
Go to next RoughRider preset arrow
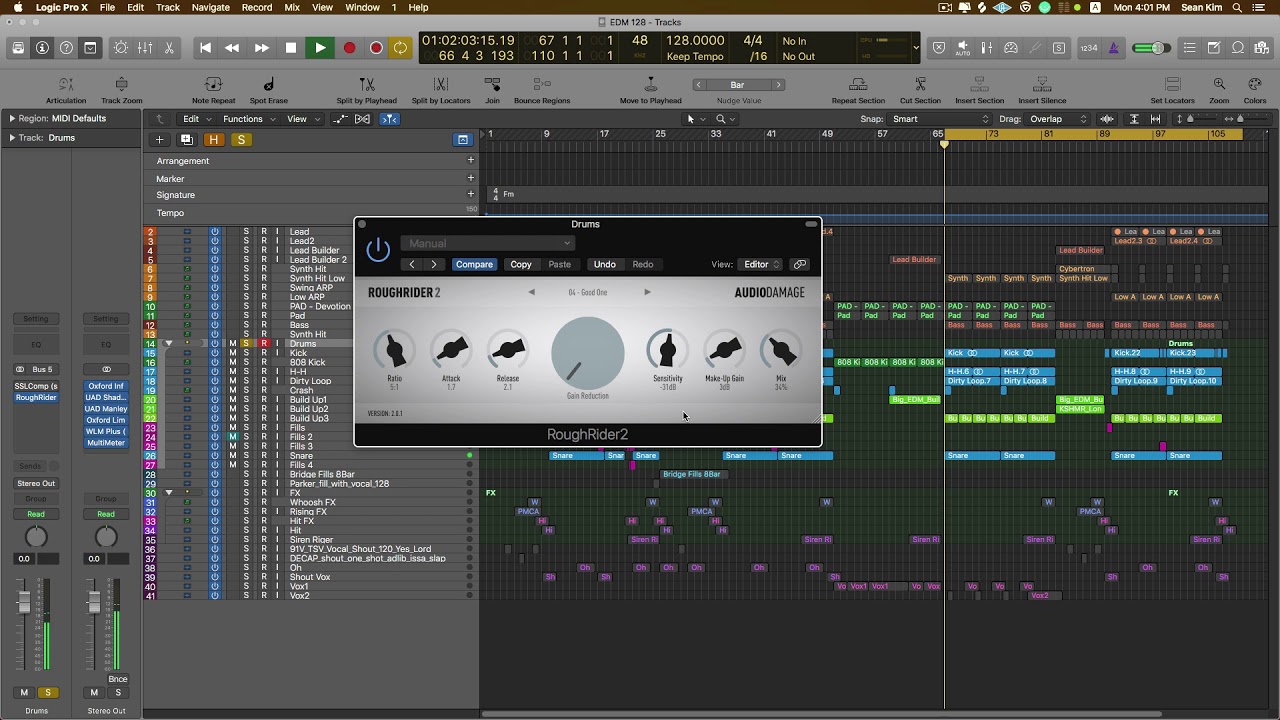(x=647, y=292)
